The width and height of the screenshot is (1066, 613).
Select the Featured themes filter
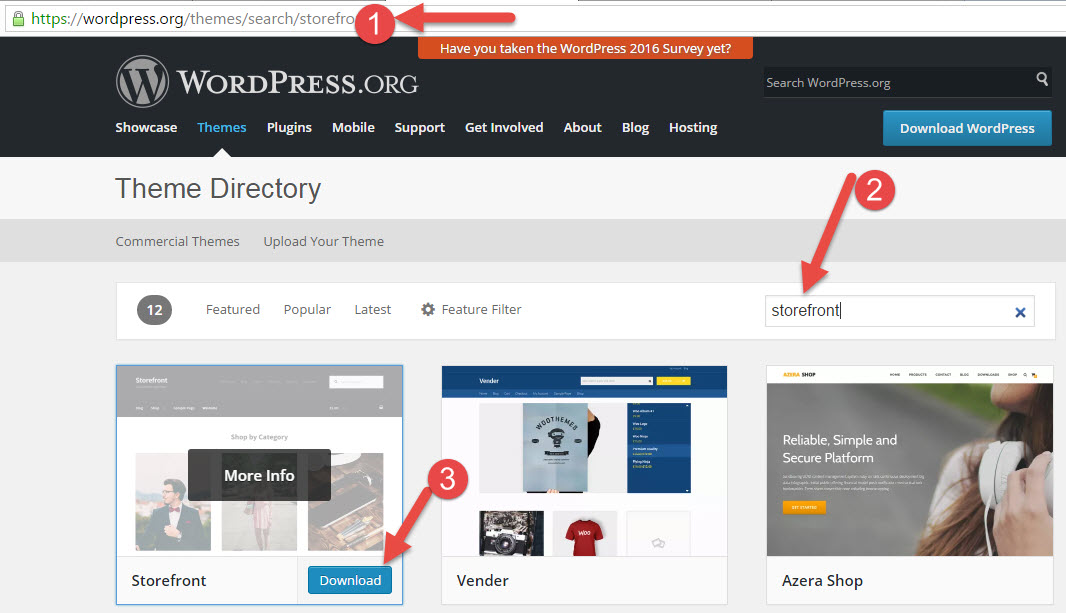232,309
